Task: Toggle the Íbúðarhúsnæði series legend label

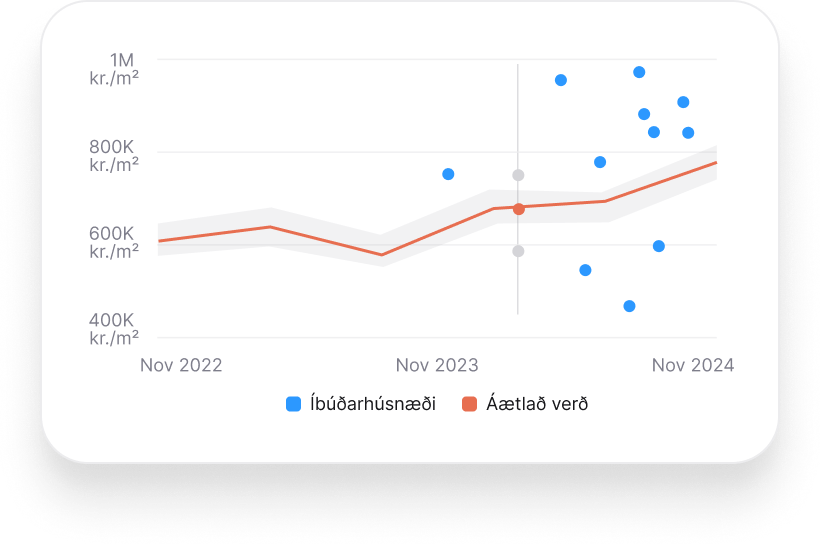Action: (x=373, y=404)
